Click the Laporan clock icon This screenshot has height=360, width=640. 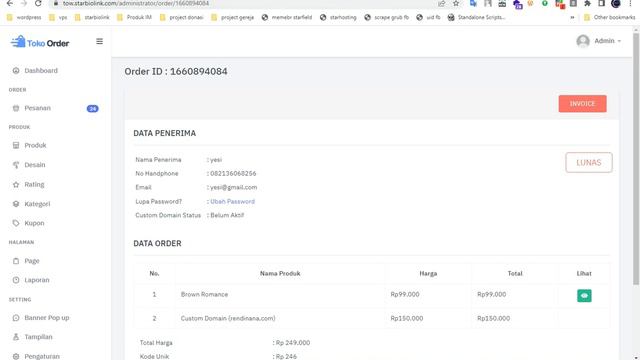[16, 280]
